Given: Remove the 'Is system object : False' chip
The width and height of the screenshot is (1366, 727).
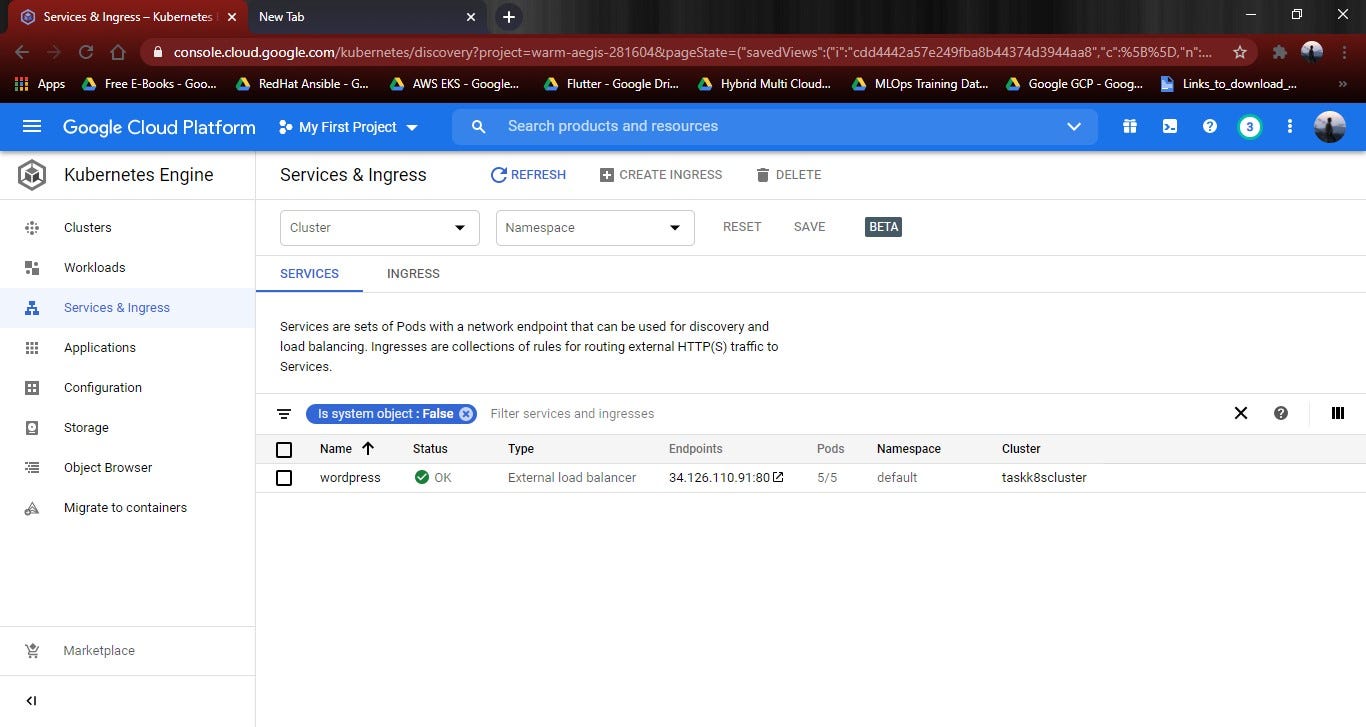Looking at the screenshot, I should pyautogui.click(x=466, y=414).
